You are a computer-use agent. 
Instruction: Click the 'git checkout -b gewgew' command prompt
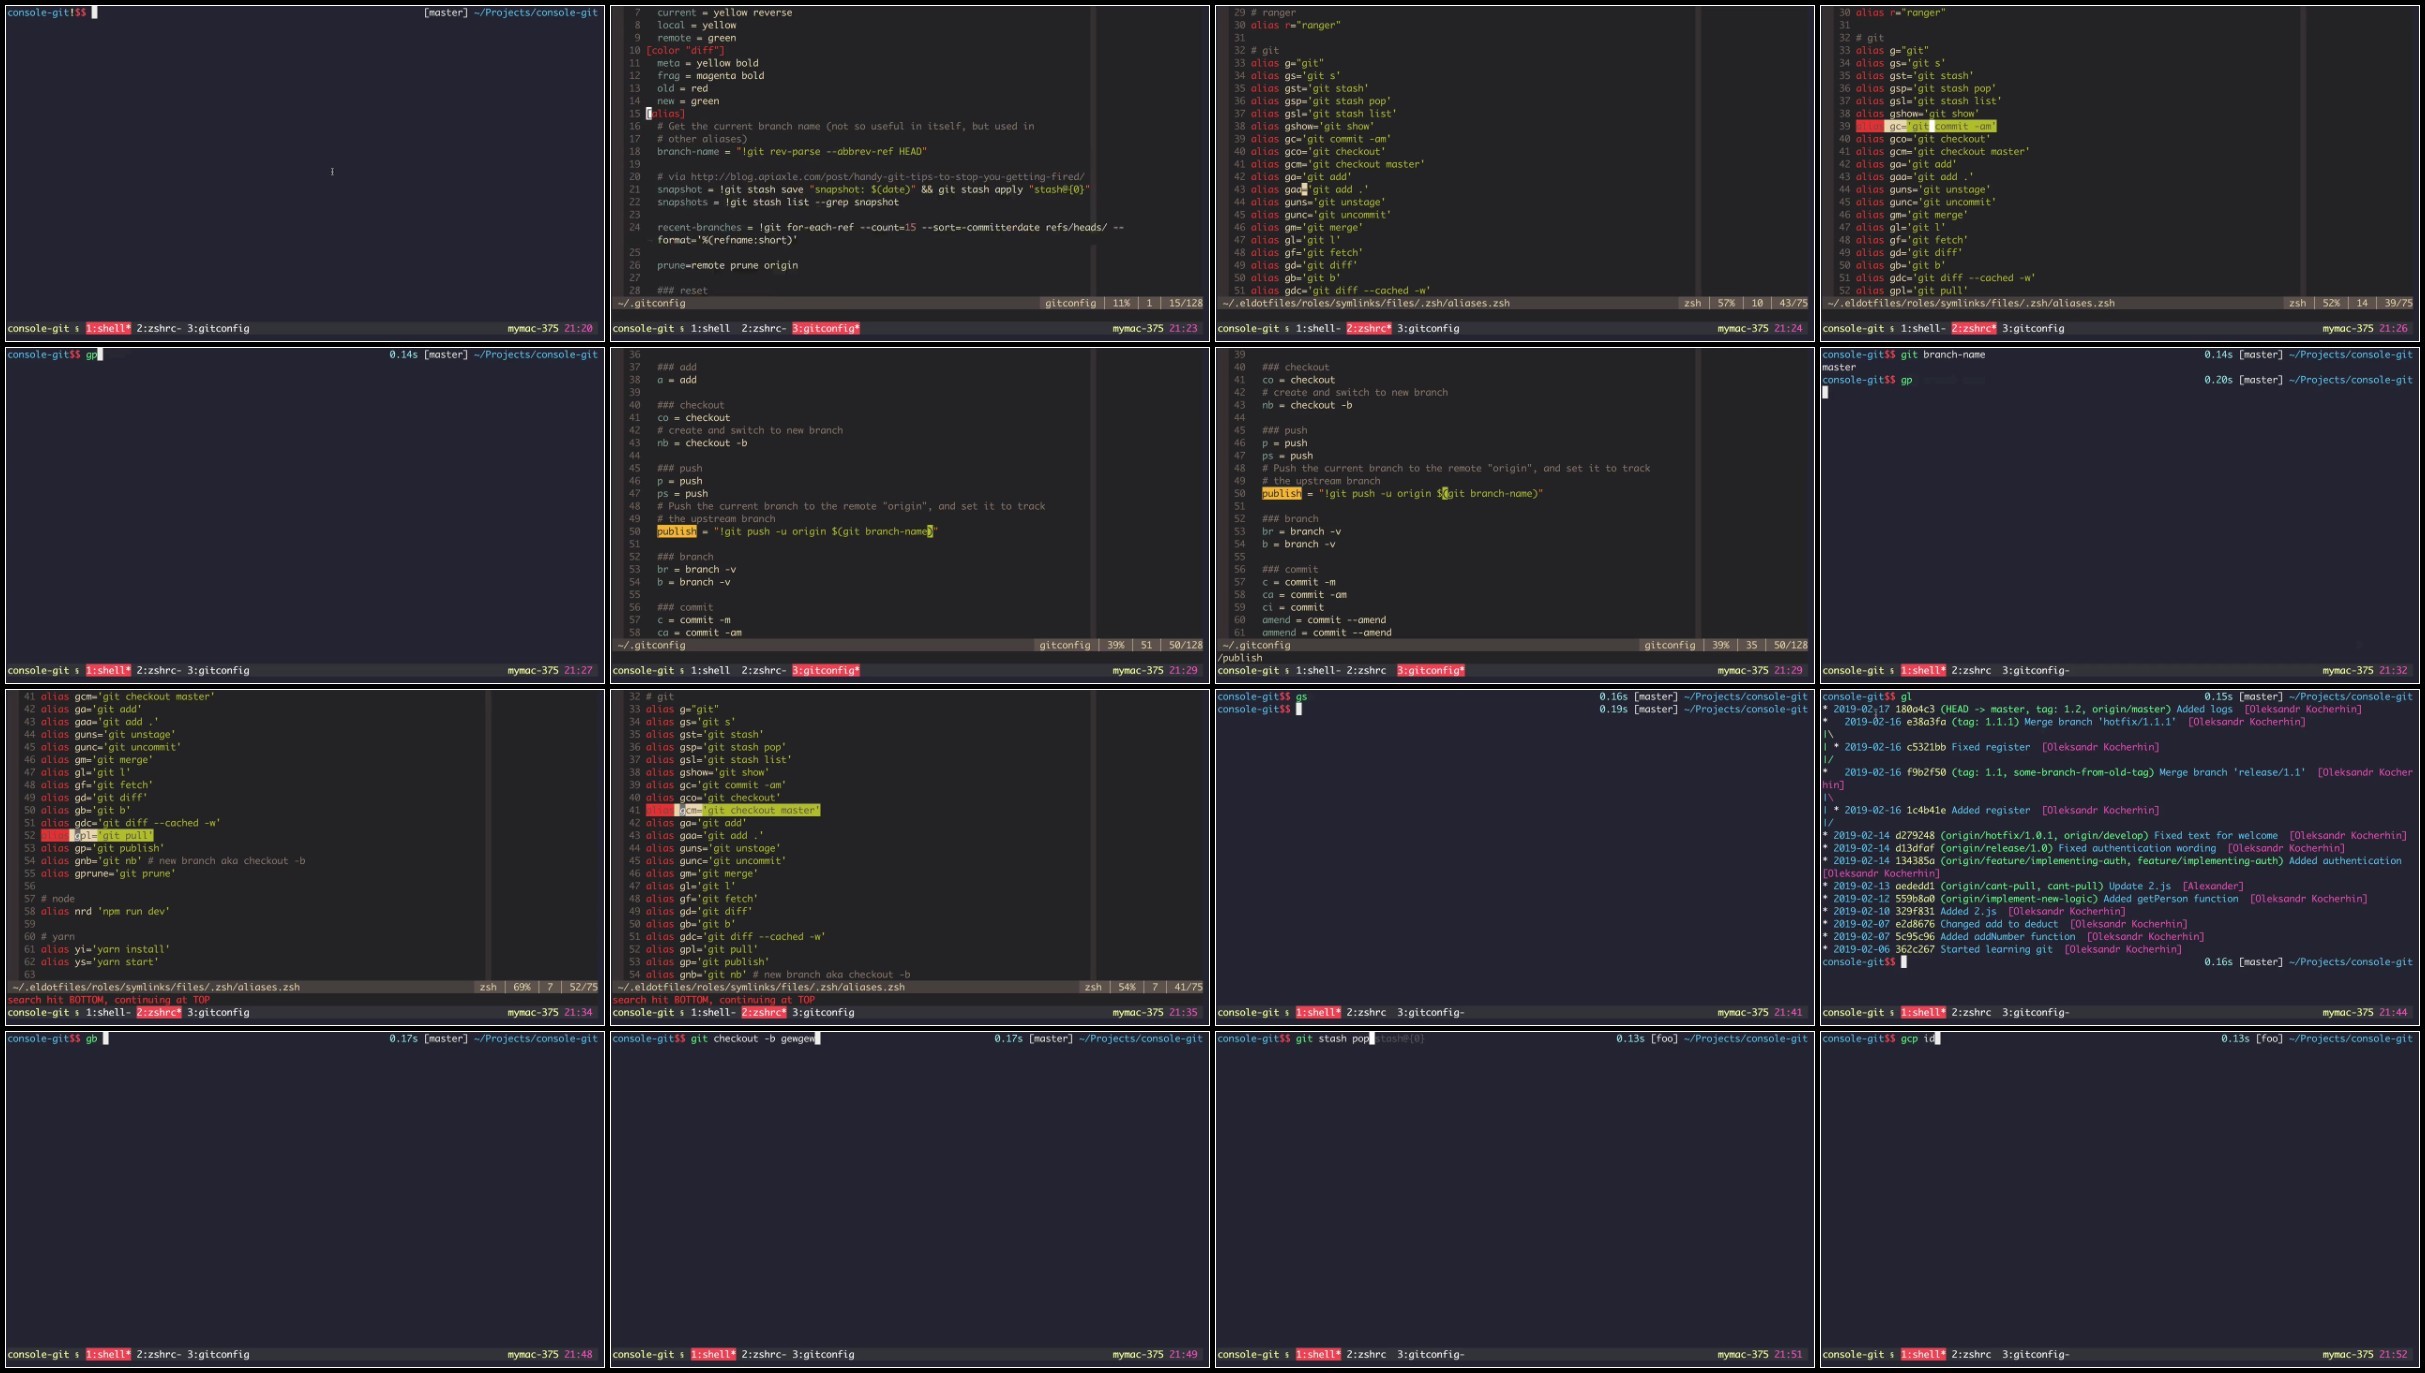click(753, 1038)
